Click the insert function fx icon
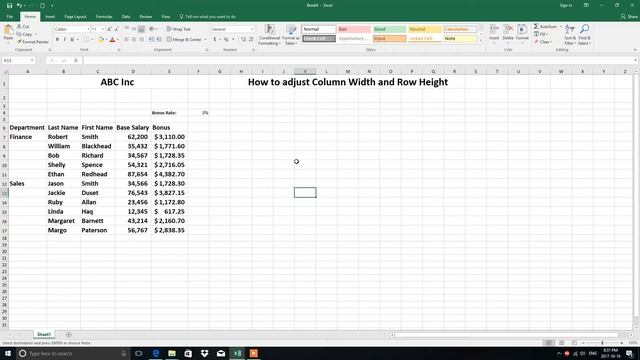 [76, 60]
